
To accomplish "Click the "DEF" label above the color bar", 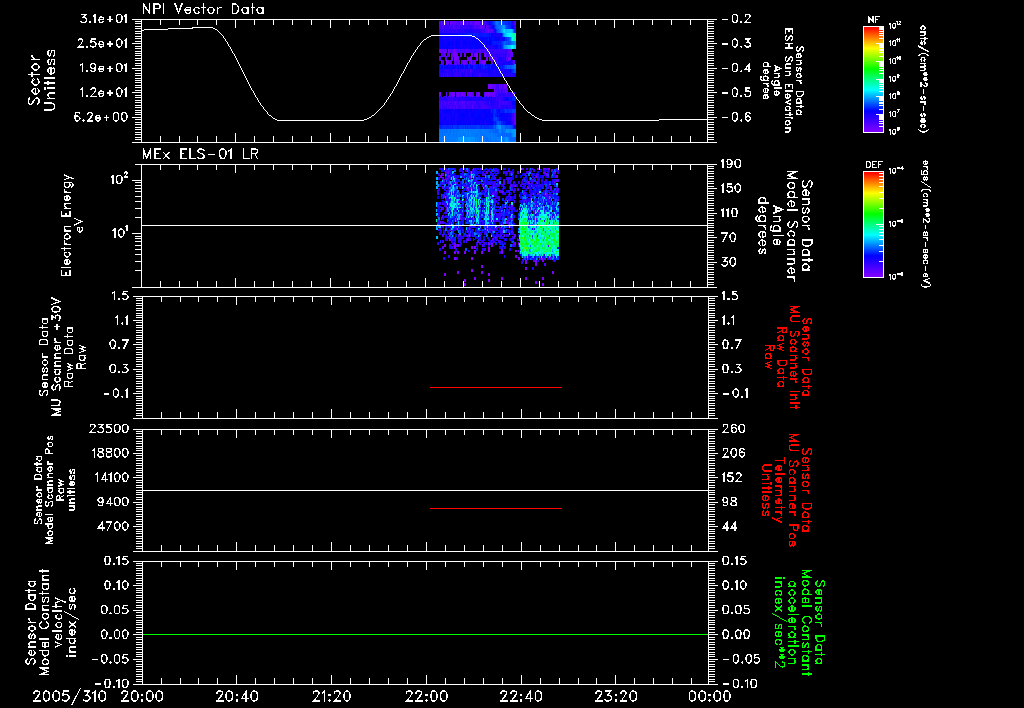I will click(873, 165).
